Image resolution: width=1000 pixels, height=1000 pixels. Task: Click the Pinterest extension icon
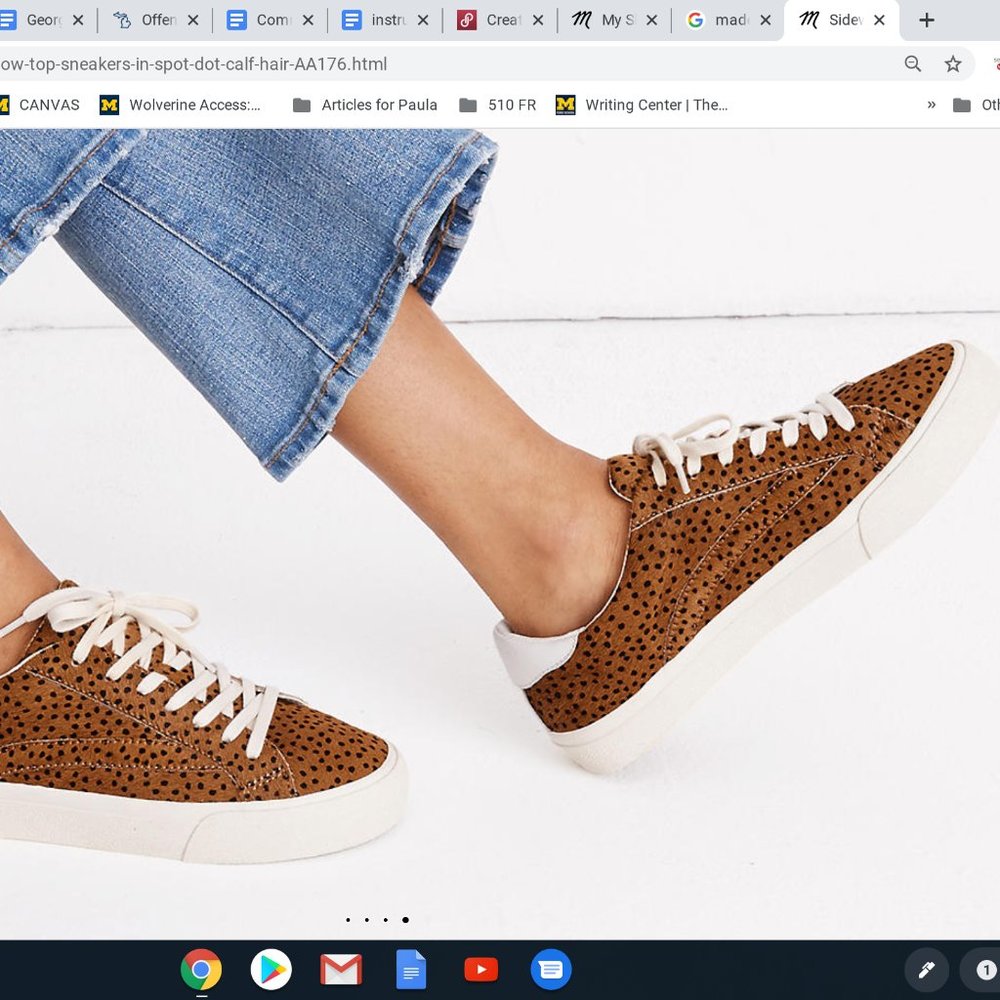(x=996, y=63)
